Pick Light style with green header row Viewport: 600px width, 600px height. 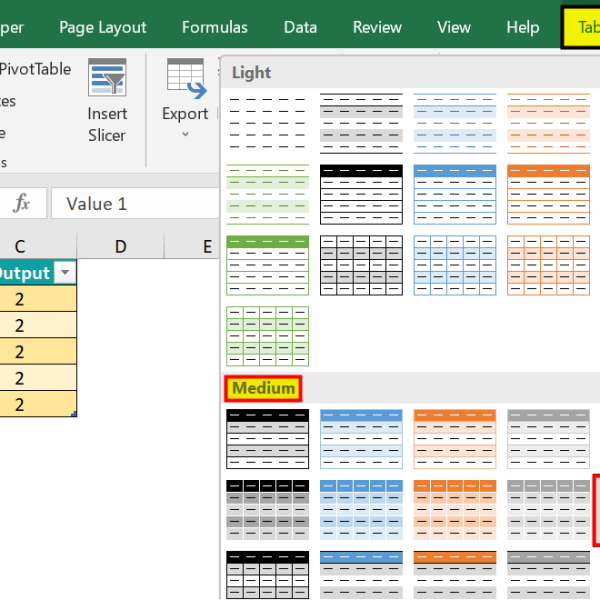[x=267, y=265]
